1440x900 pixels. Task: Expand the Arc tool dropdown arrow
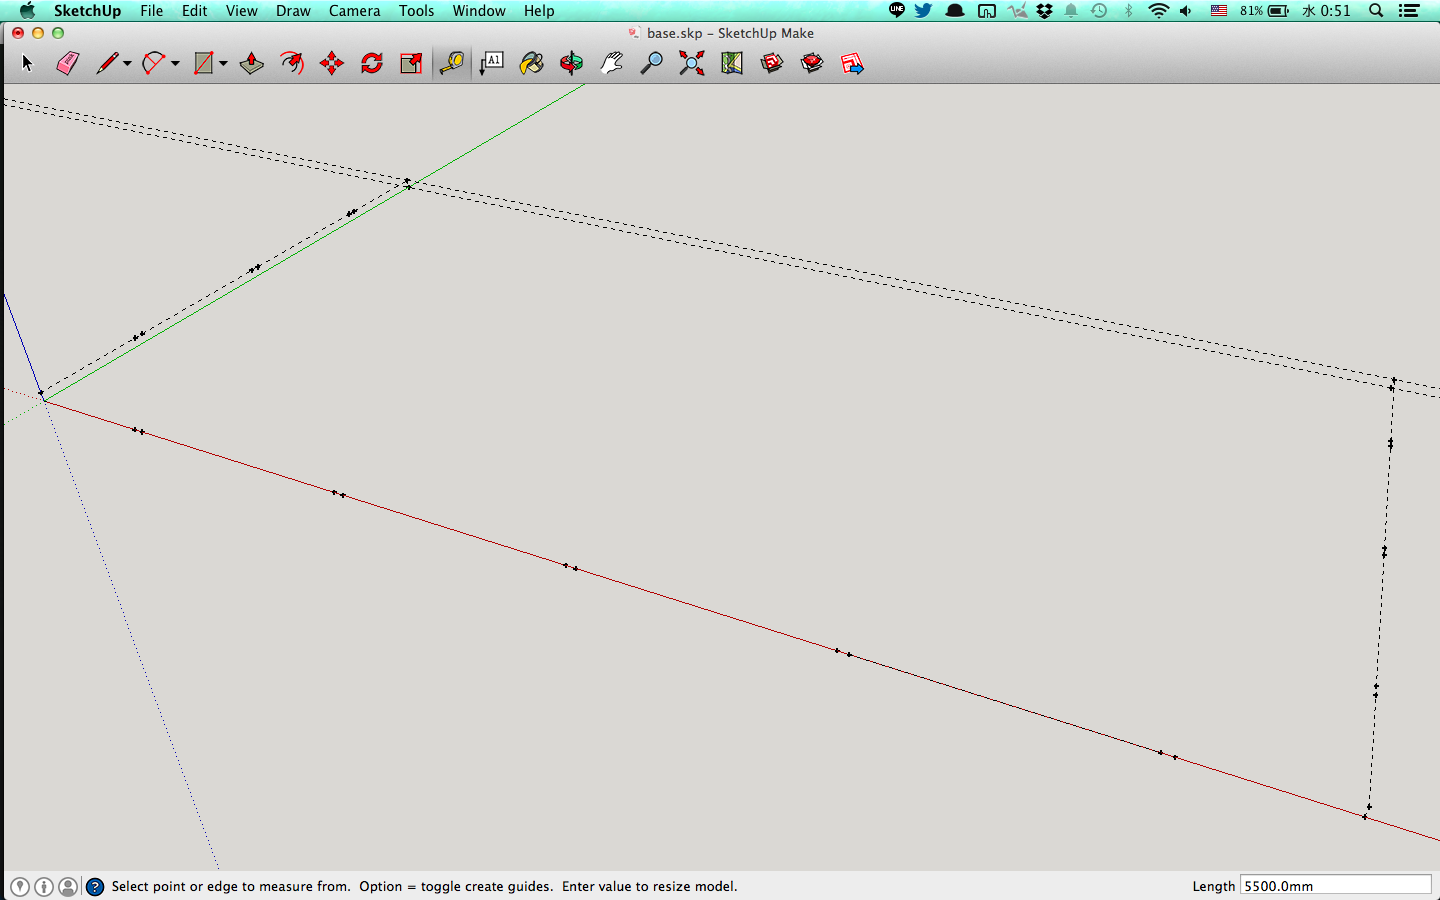175,64
